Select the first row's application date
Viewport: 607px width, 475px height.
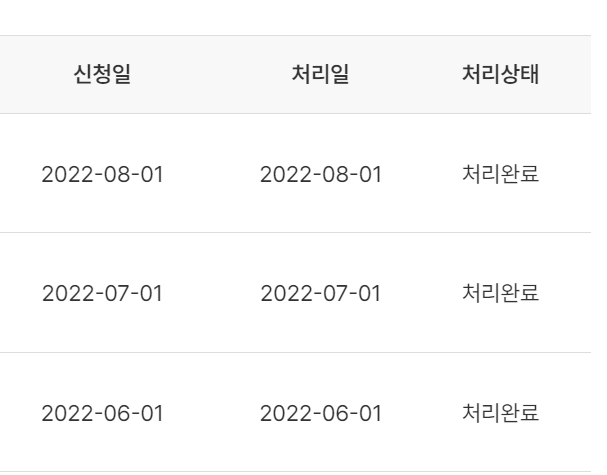[102, 174]
